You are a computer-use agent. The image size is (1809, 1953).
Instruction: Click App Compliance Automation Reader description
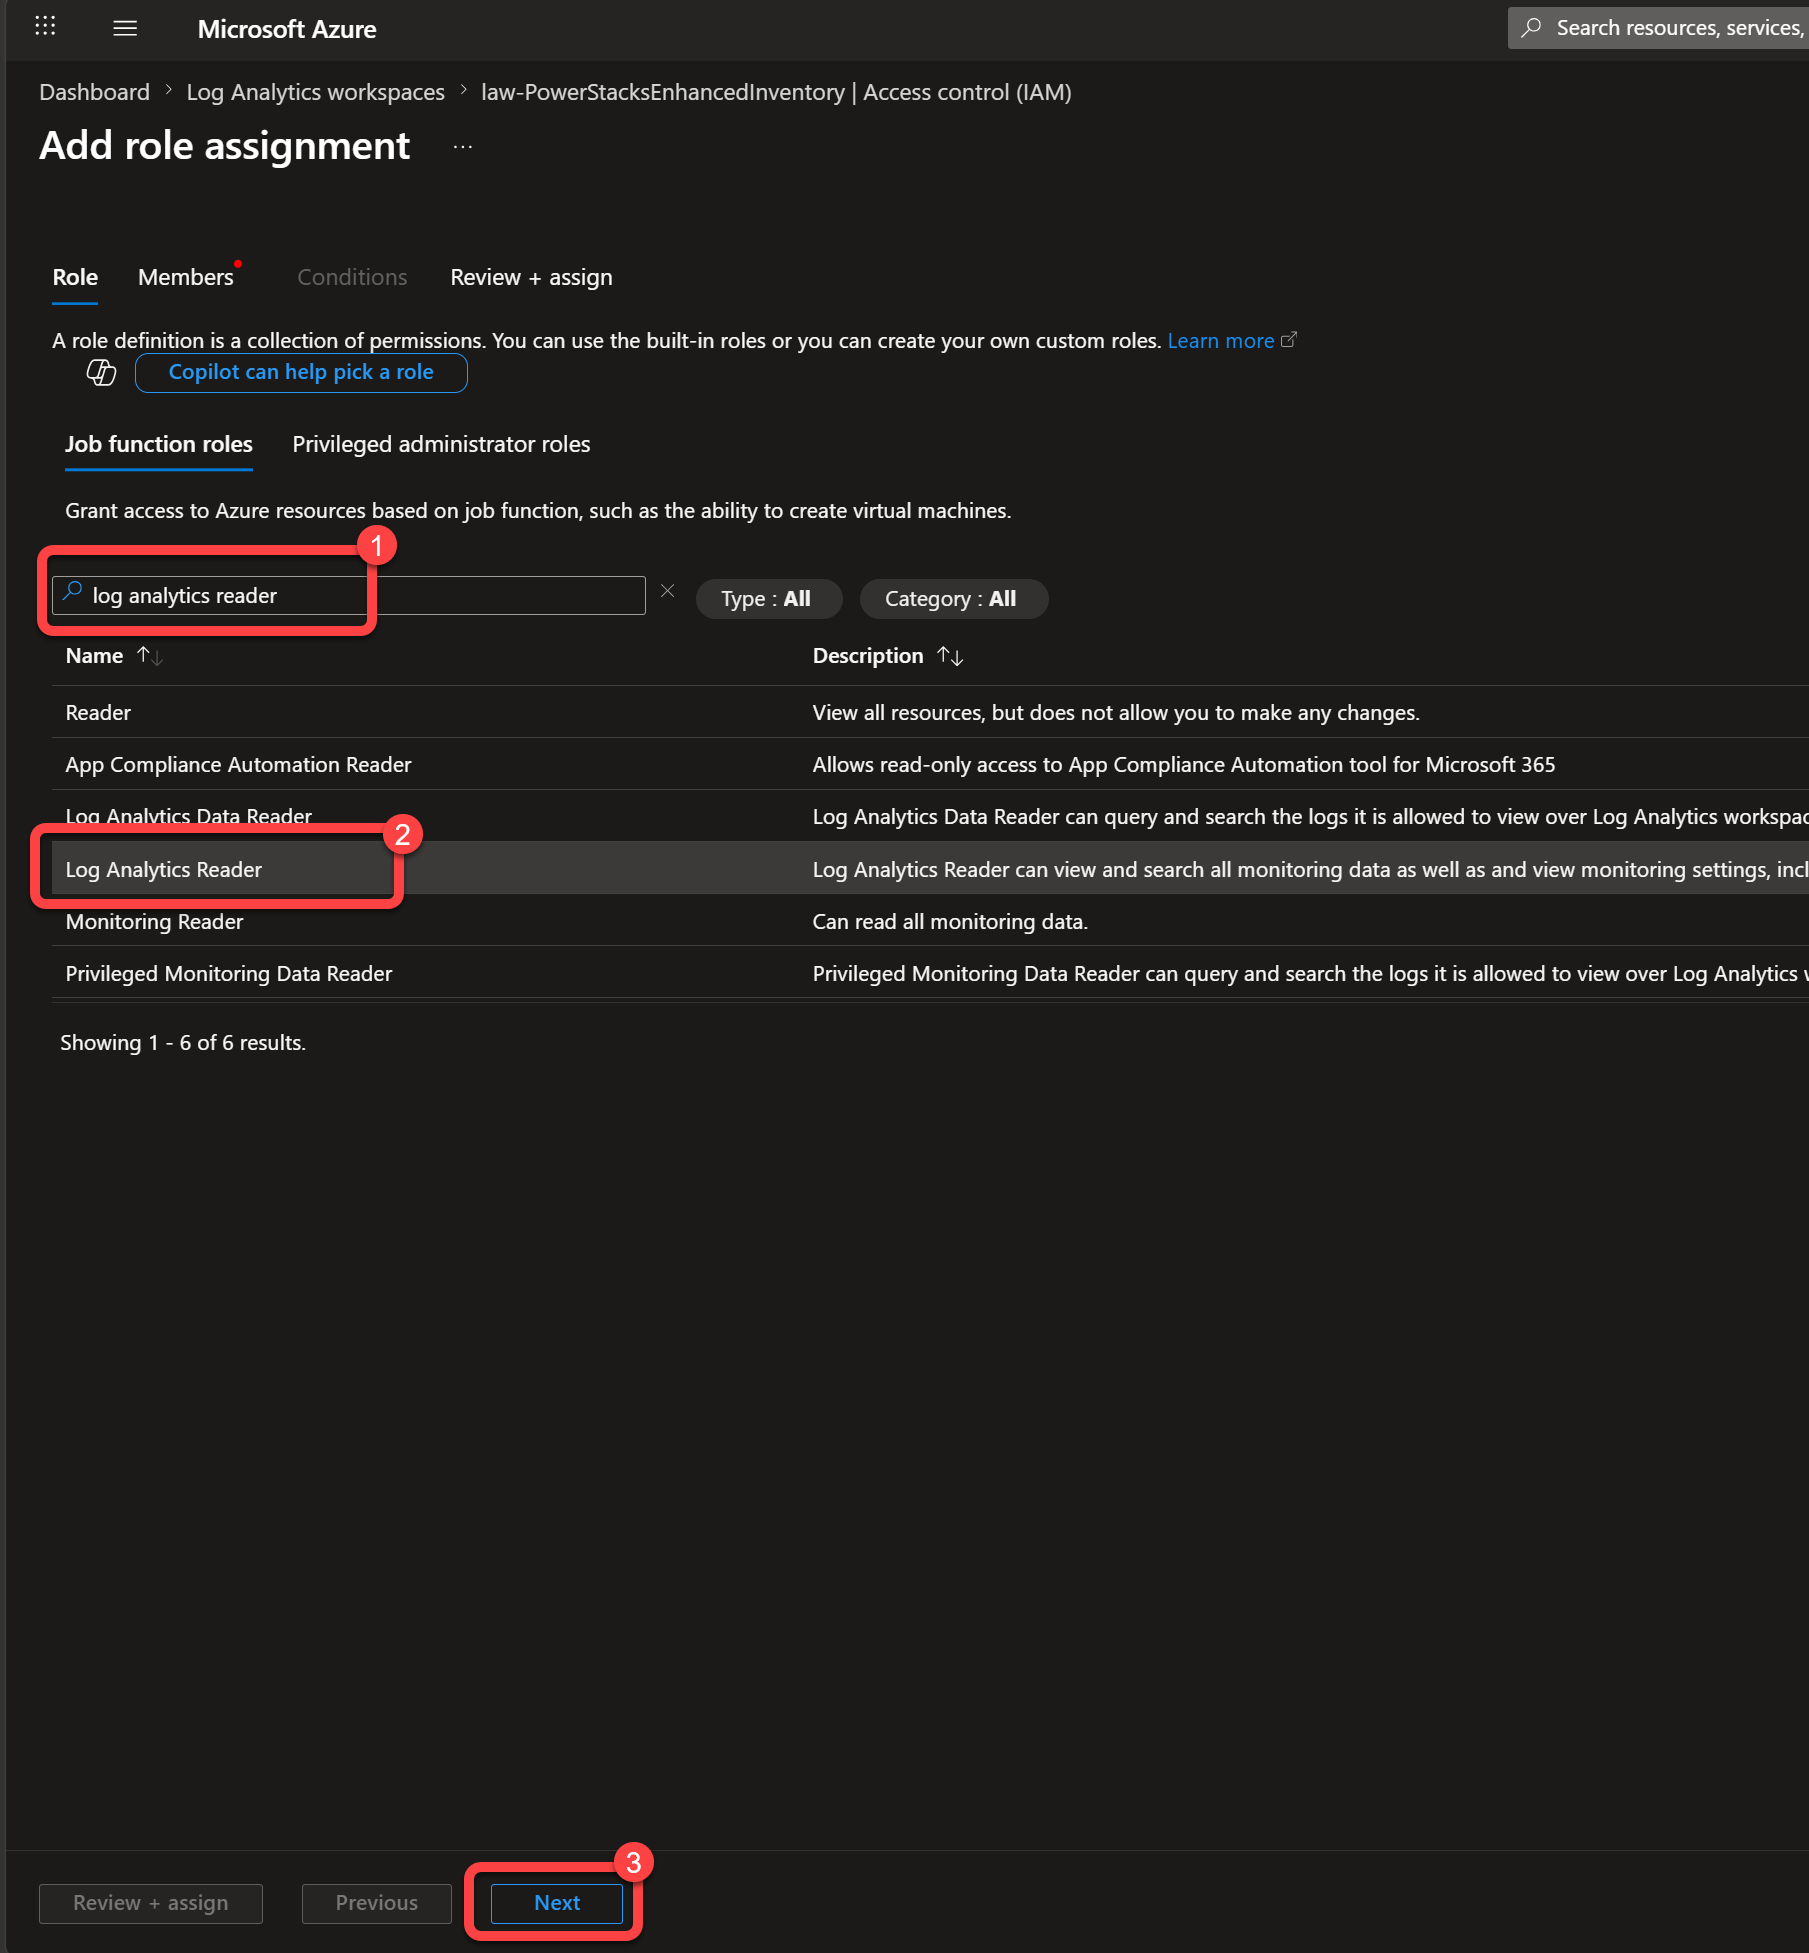click(1184, 764)
